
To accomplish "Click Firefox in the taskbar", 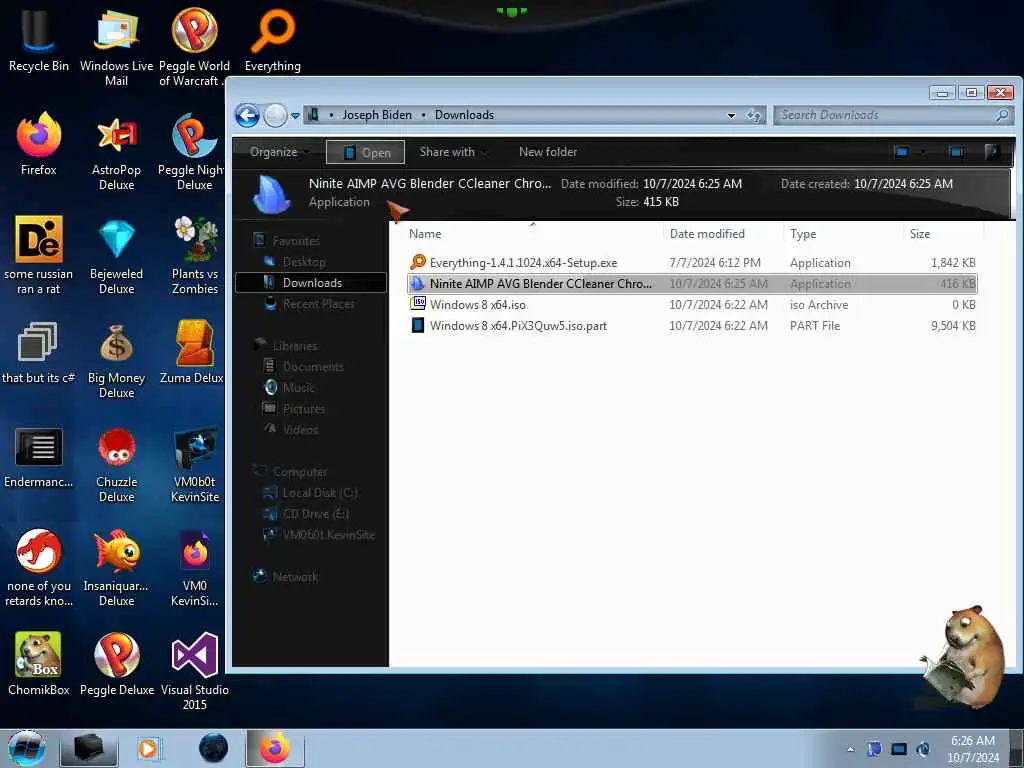I will (275, 748).
